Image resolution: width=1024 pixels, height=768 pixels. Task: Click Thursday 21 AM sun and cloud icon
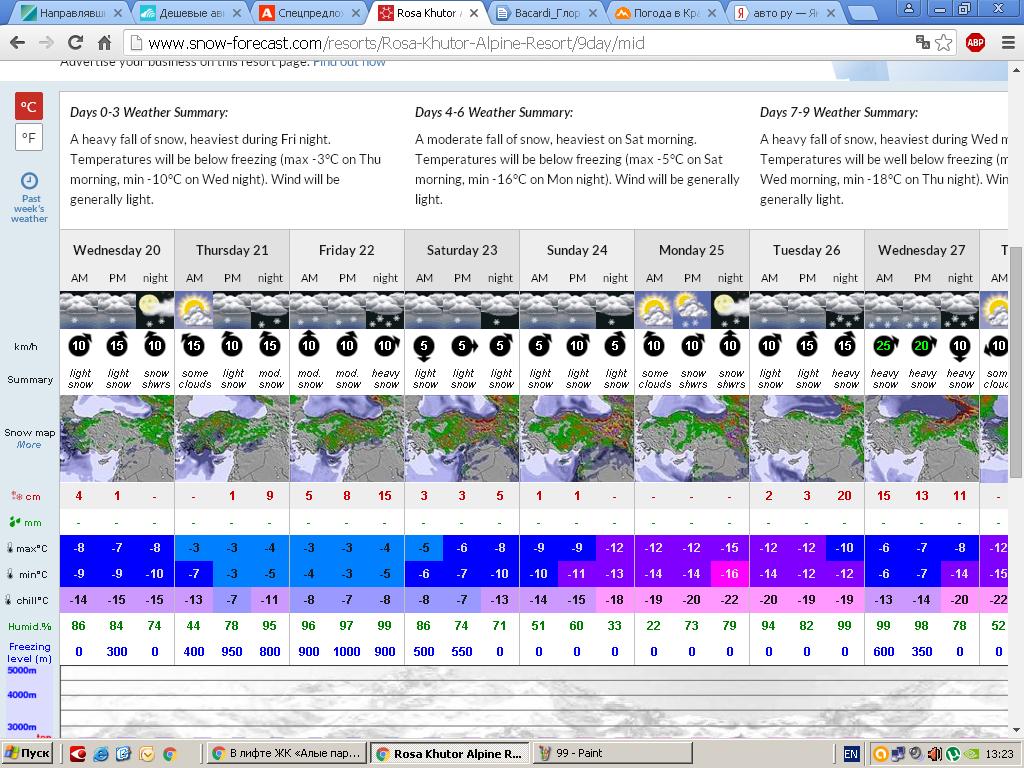pyautogui.click(x=194, y=310)
